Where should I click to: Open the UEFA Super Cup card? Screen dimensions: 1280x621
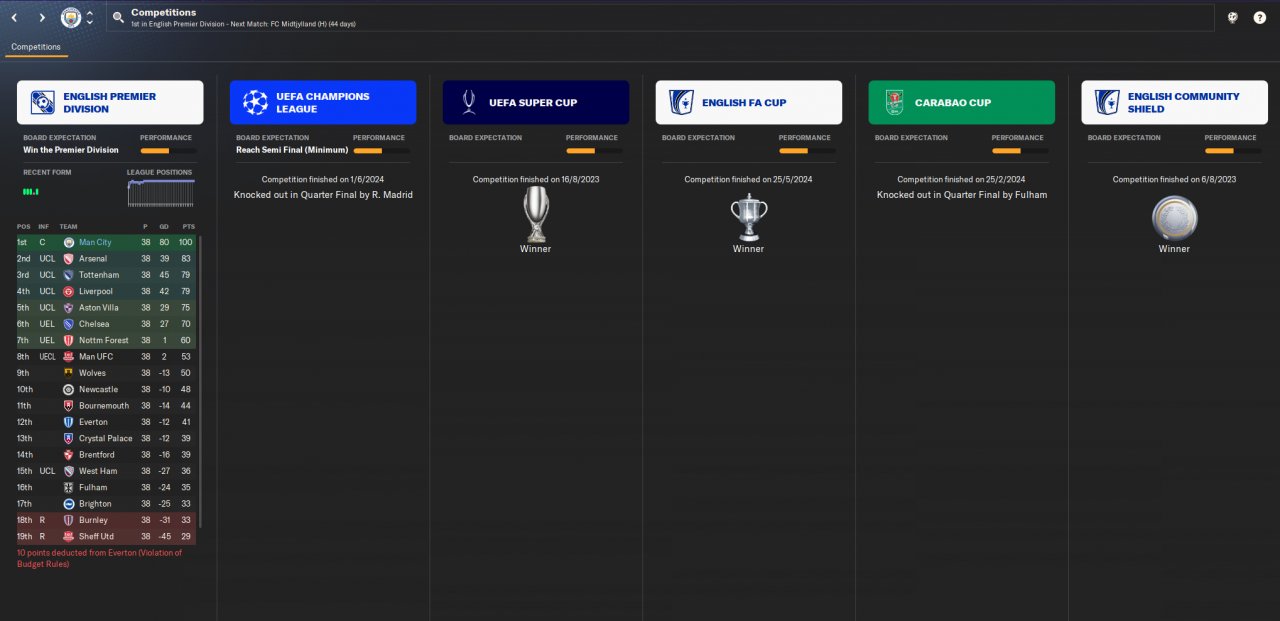pos(536,102)
